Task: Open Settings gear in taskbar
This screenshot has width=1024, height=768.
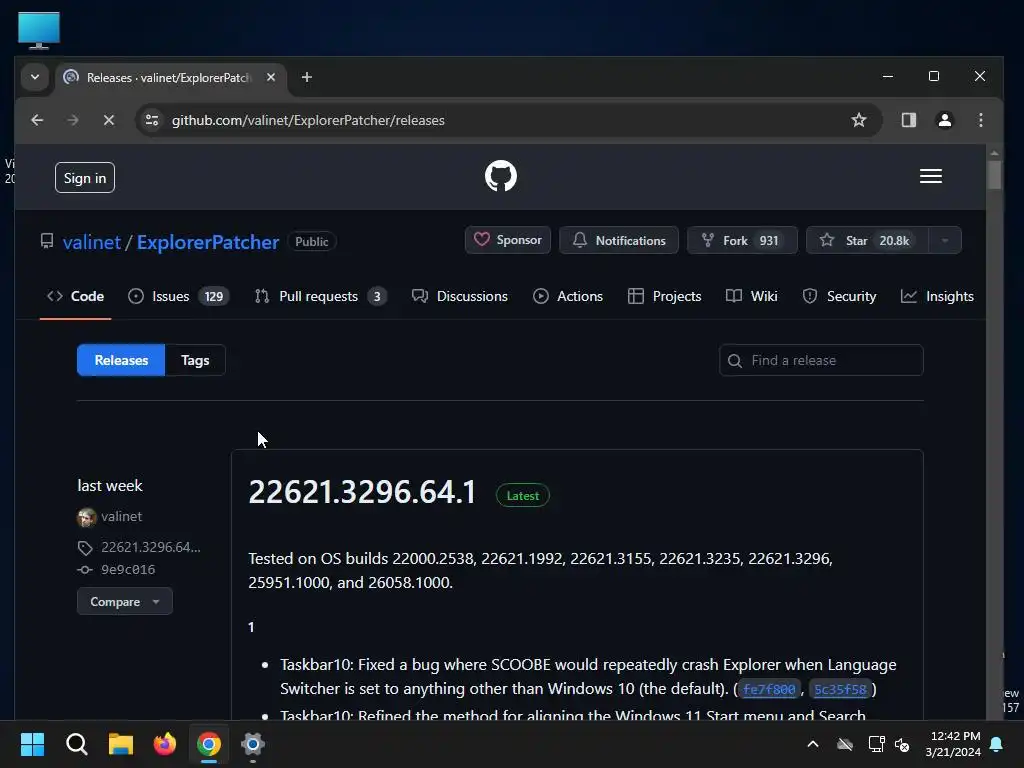Action: tap(253, 744)
